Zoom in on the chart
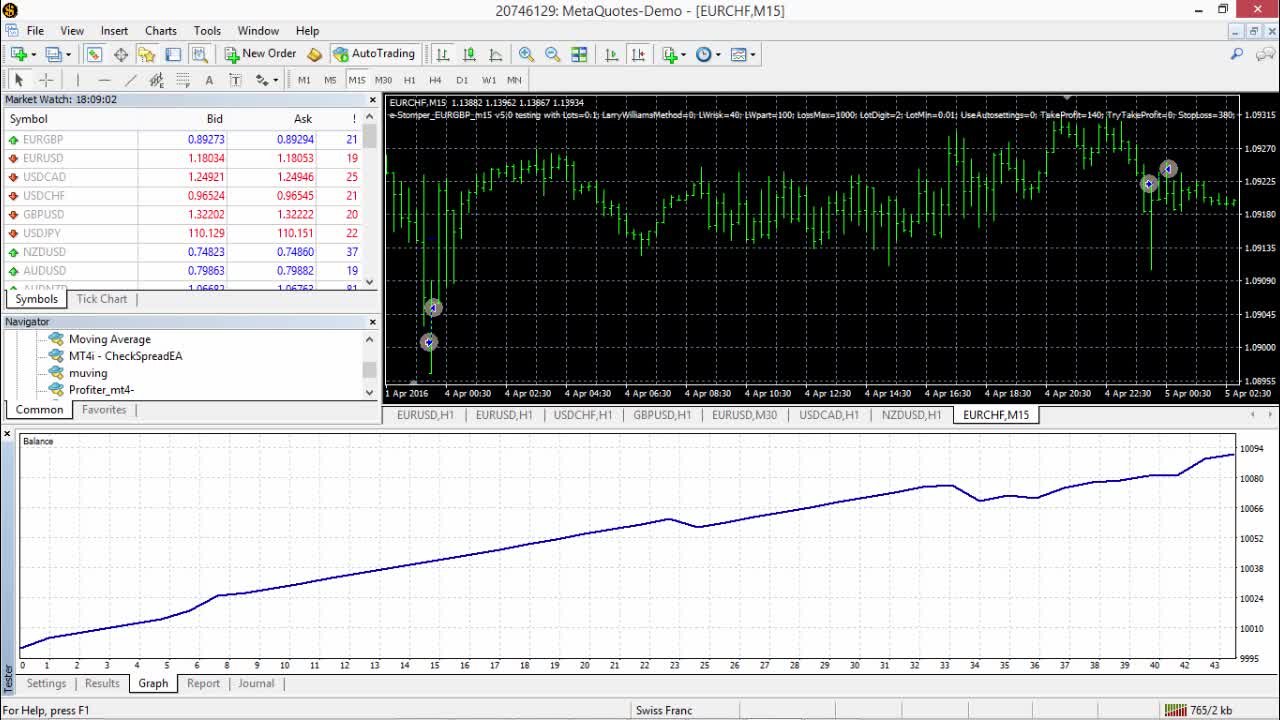 (x=527, y=54)
